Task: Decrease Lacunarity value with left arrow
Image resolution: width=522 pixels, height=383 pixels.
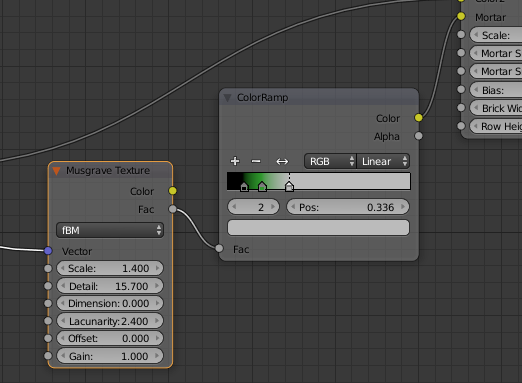Action: click(x=63, y=321)
